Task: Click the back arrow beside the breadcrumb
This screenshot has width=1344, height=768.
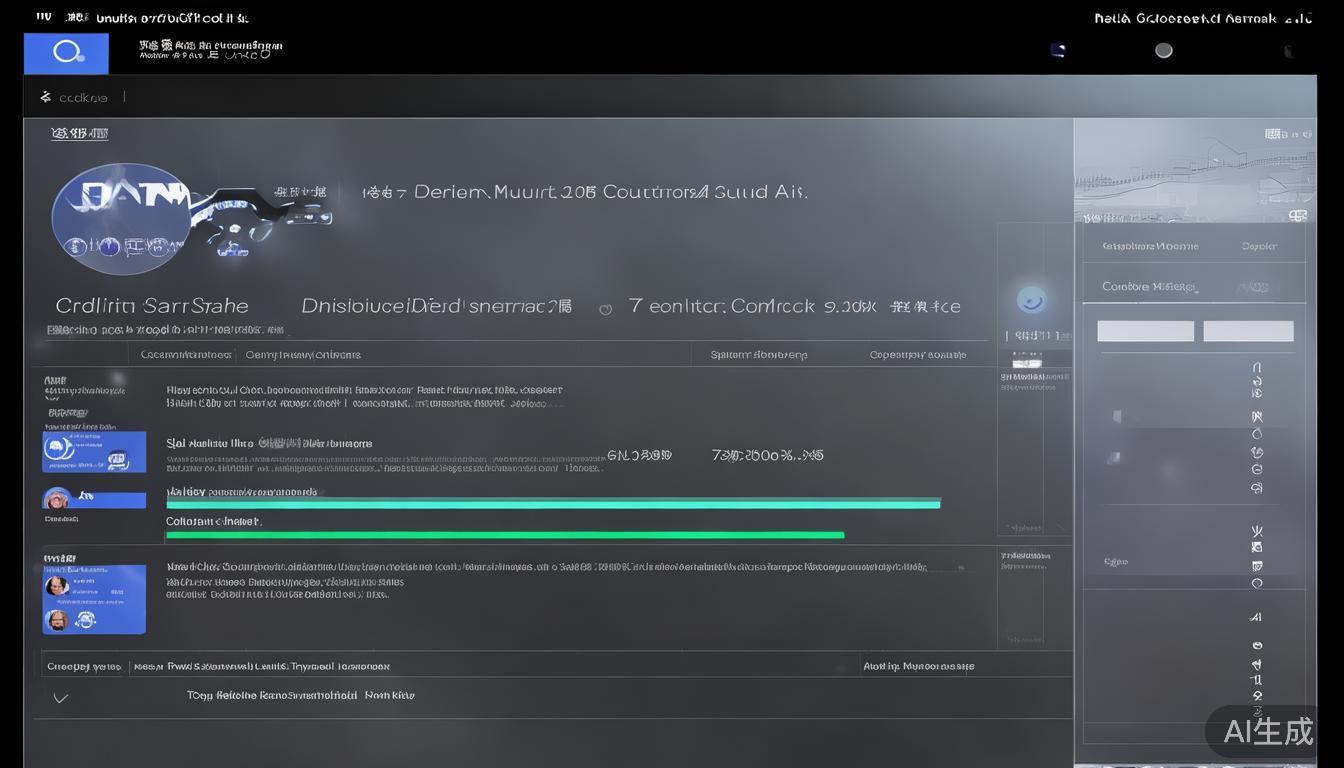Action: [x=44, y=96]
